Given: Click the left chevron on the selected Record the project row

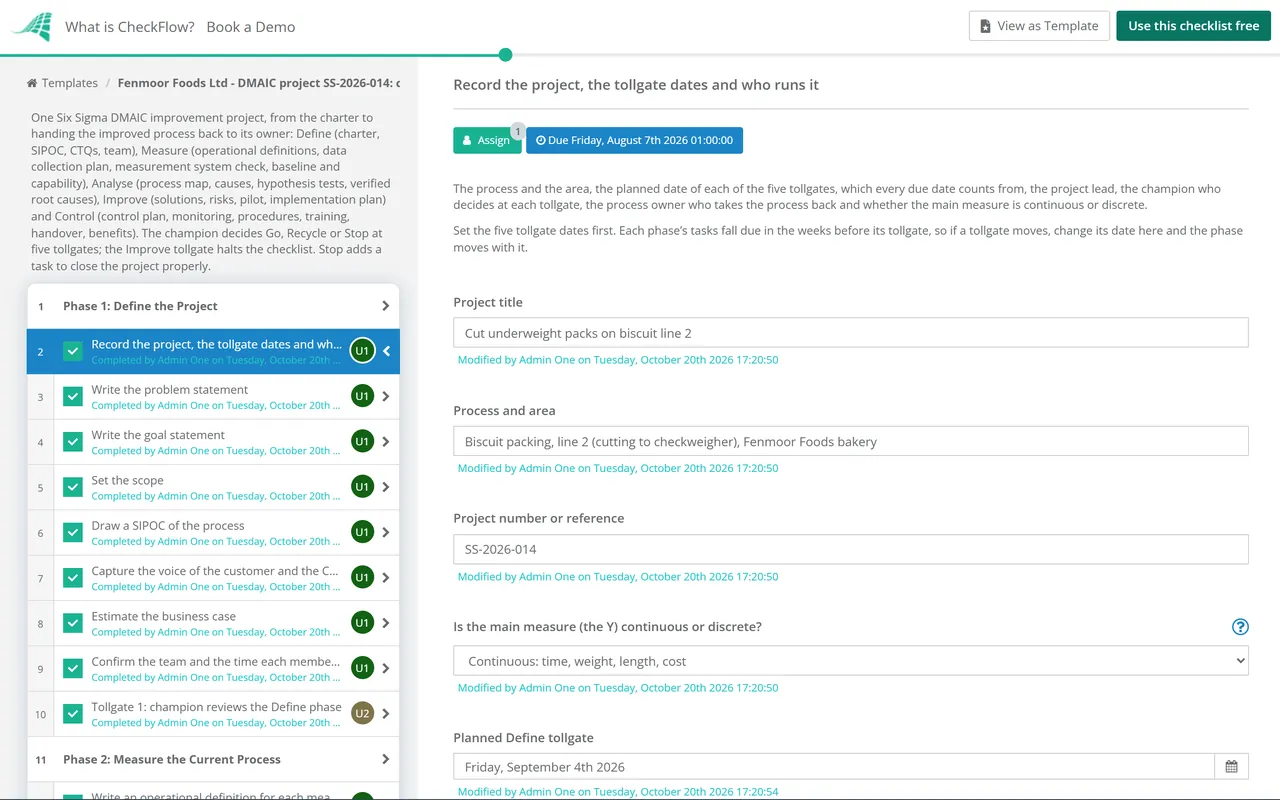Looking at the screenshot, I should click(387, 351).
